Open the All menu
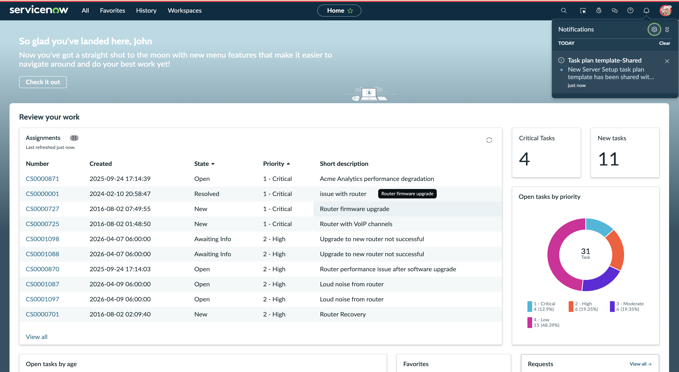 pyautogui.click(x=85, y=10)
